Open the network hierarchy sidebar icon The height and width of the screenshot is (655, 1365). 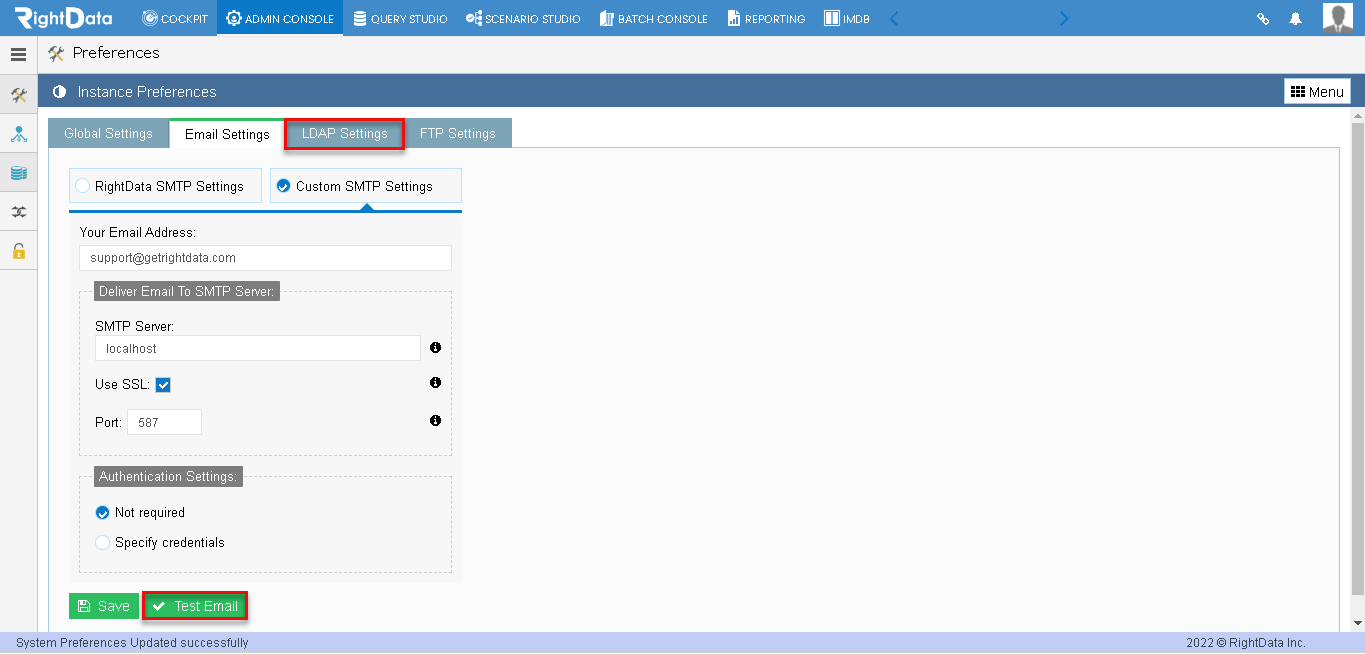pos(18,134)
